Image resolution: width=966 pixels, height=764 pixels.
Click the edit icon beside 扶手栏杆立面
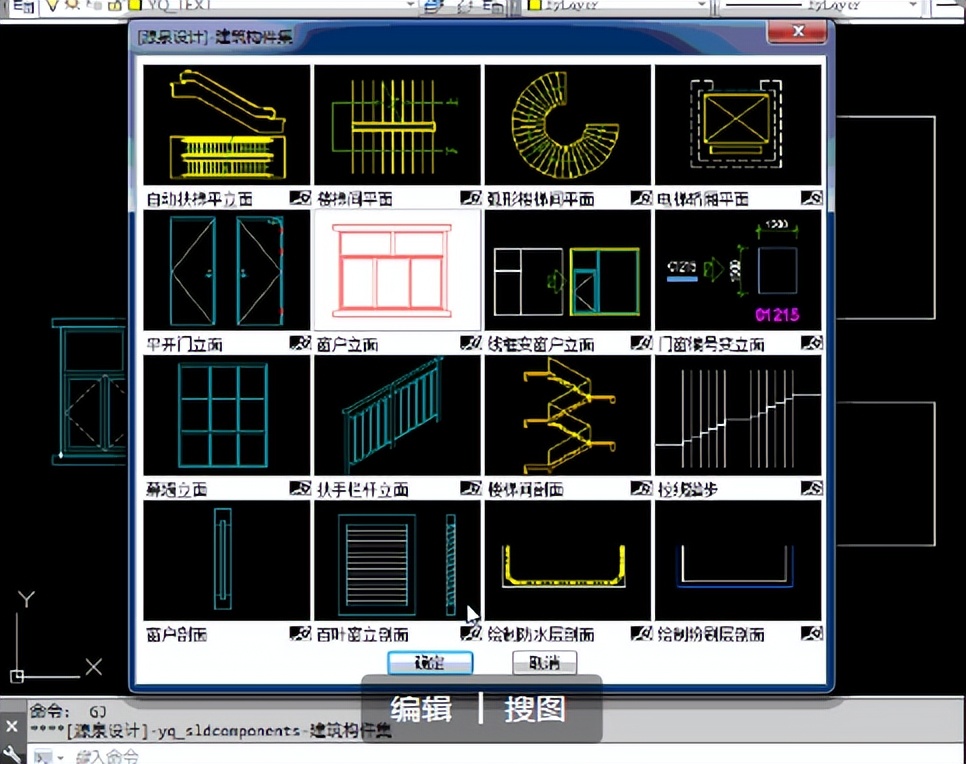pos(470,489)
